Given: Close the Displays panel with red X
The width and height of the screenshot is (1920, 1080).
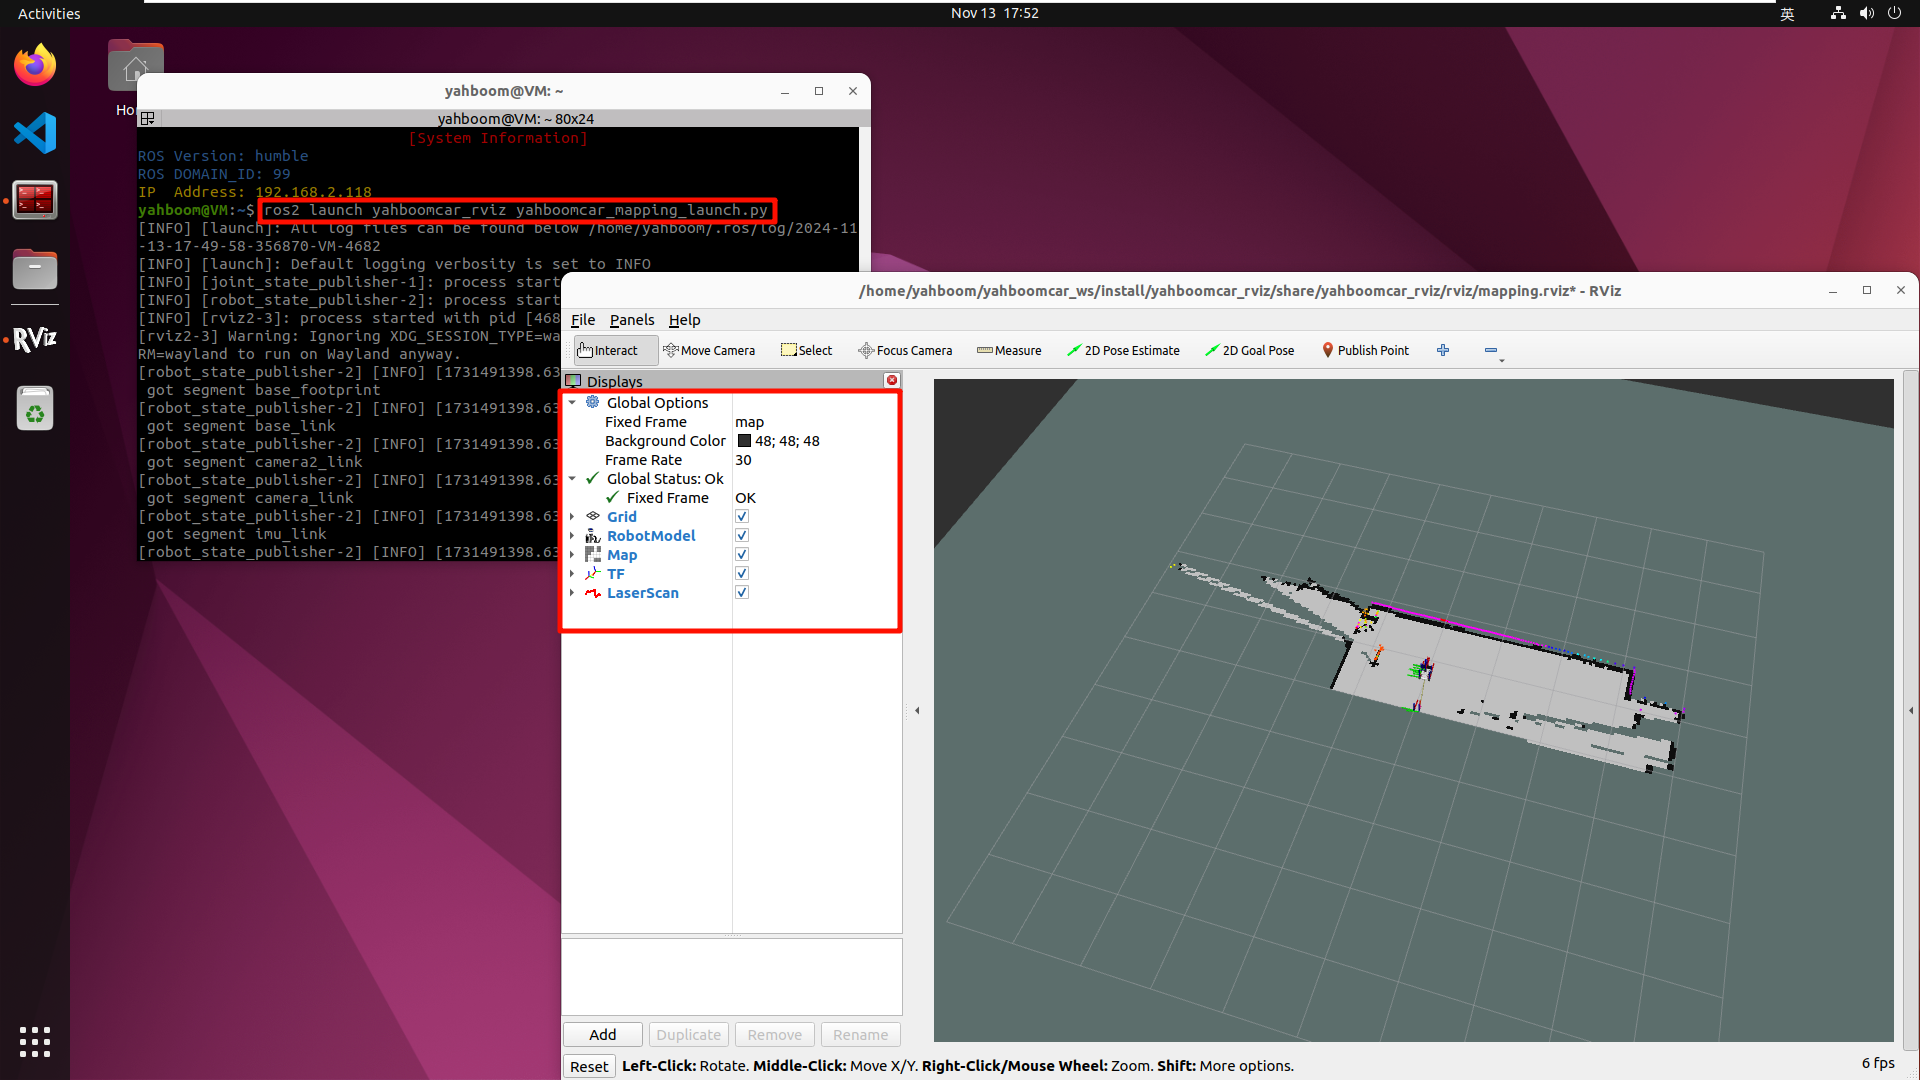Looking at the screenshot, I should pos(892,380).
